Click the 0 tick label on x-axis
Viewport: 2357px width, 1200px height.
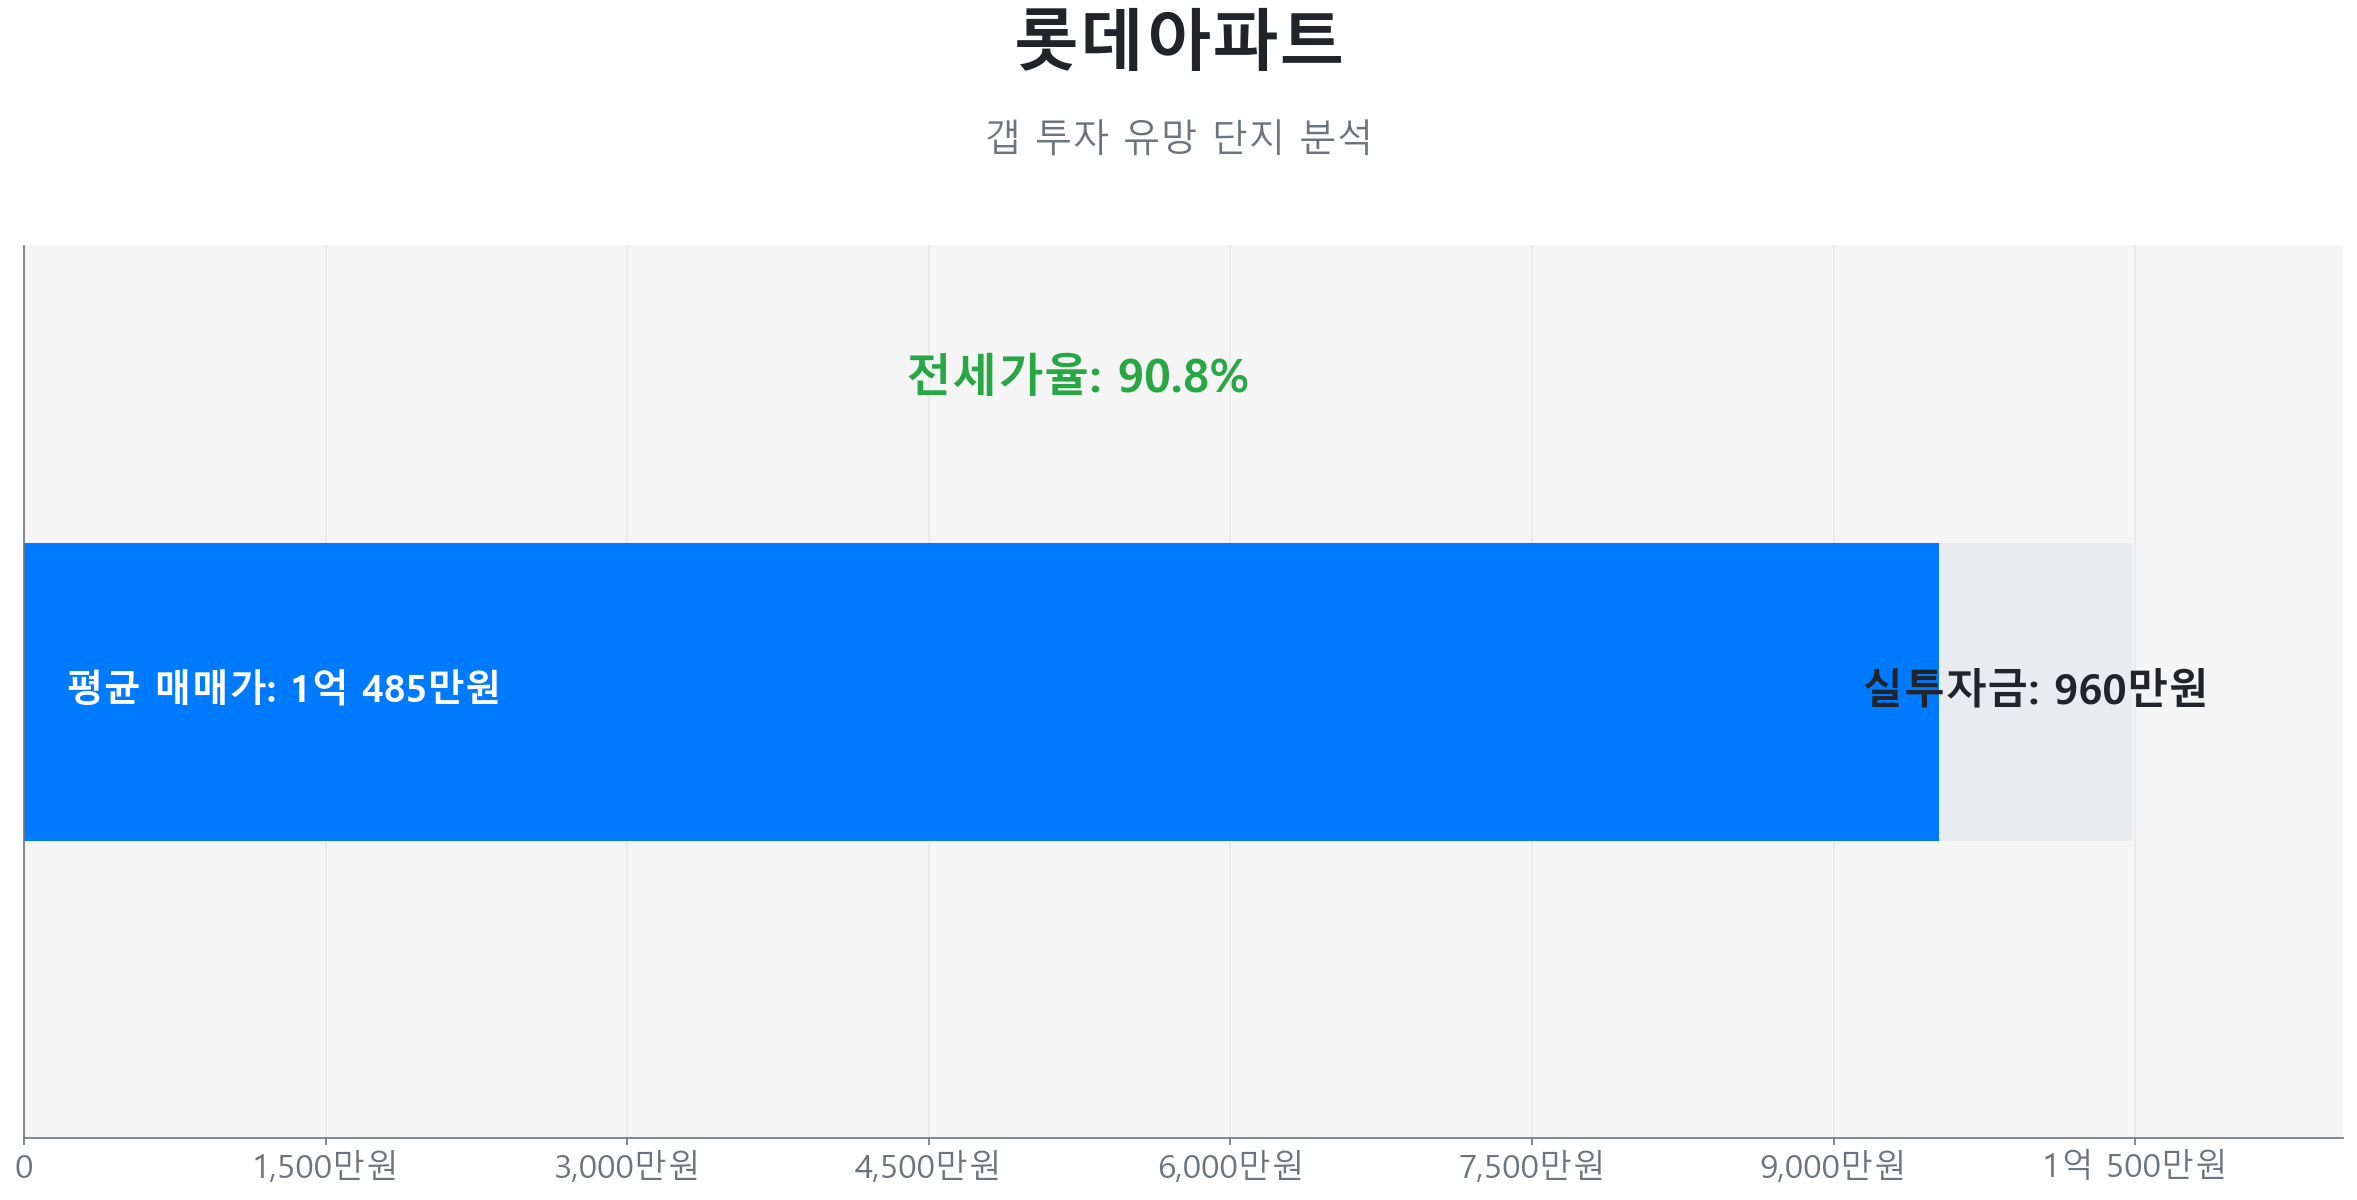[24, 1167]
